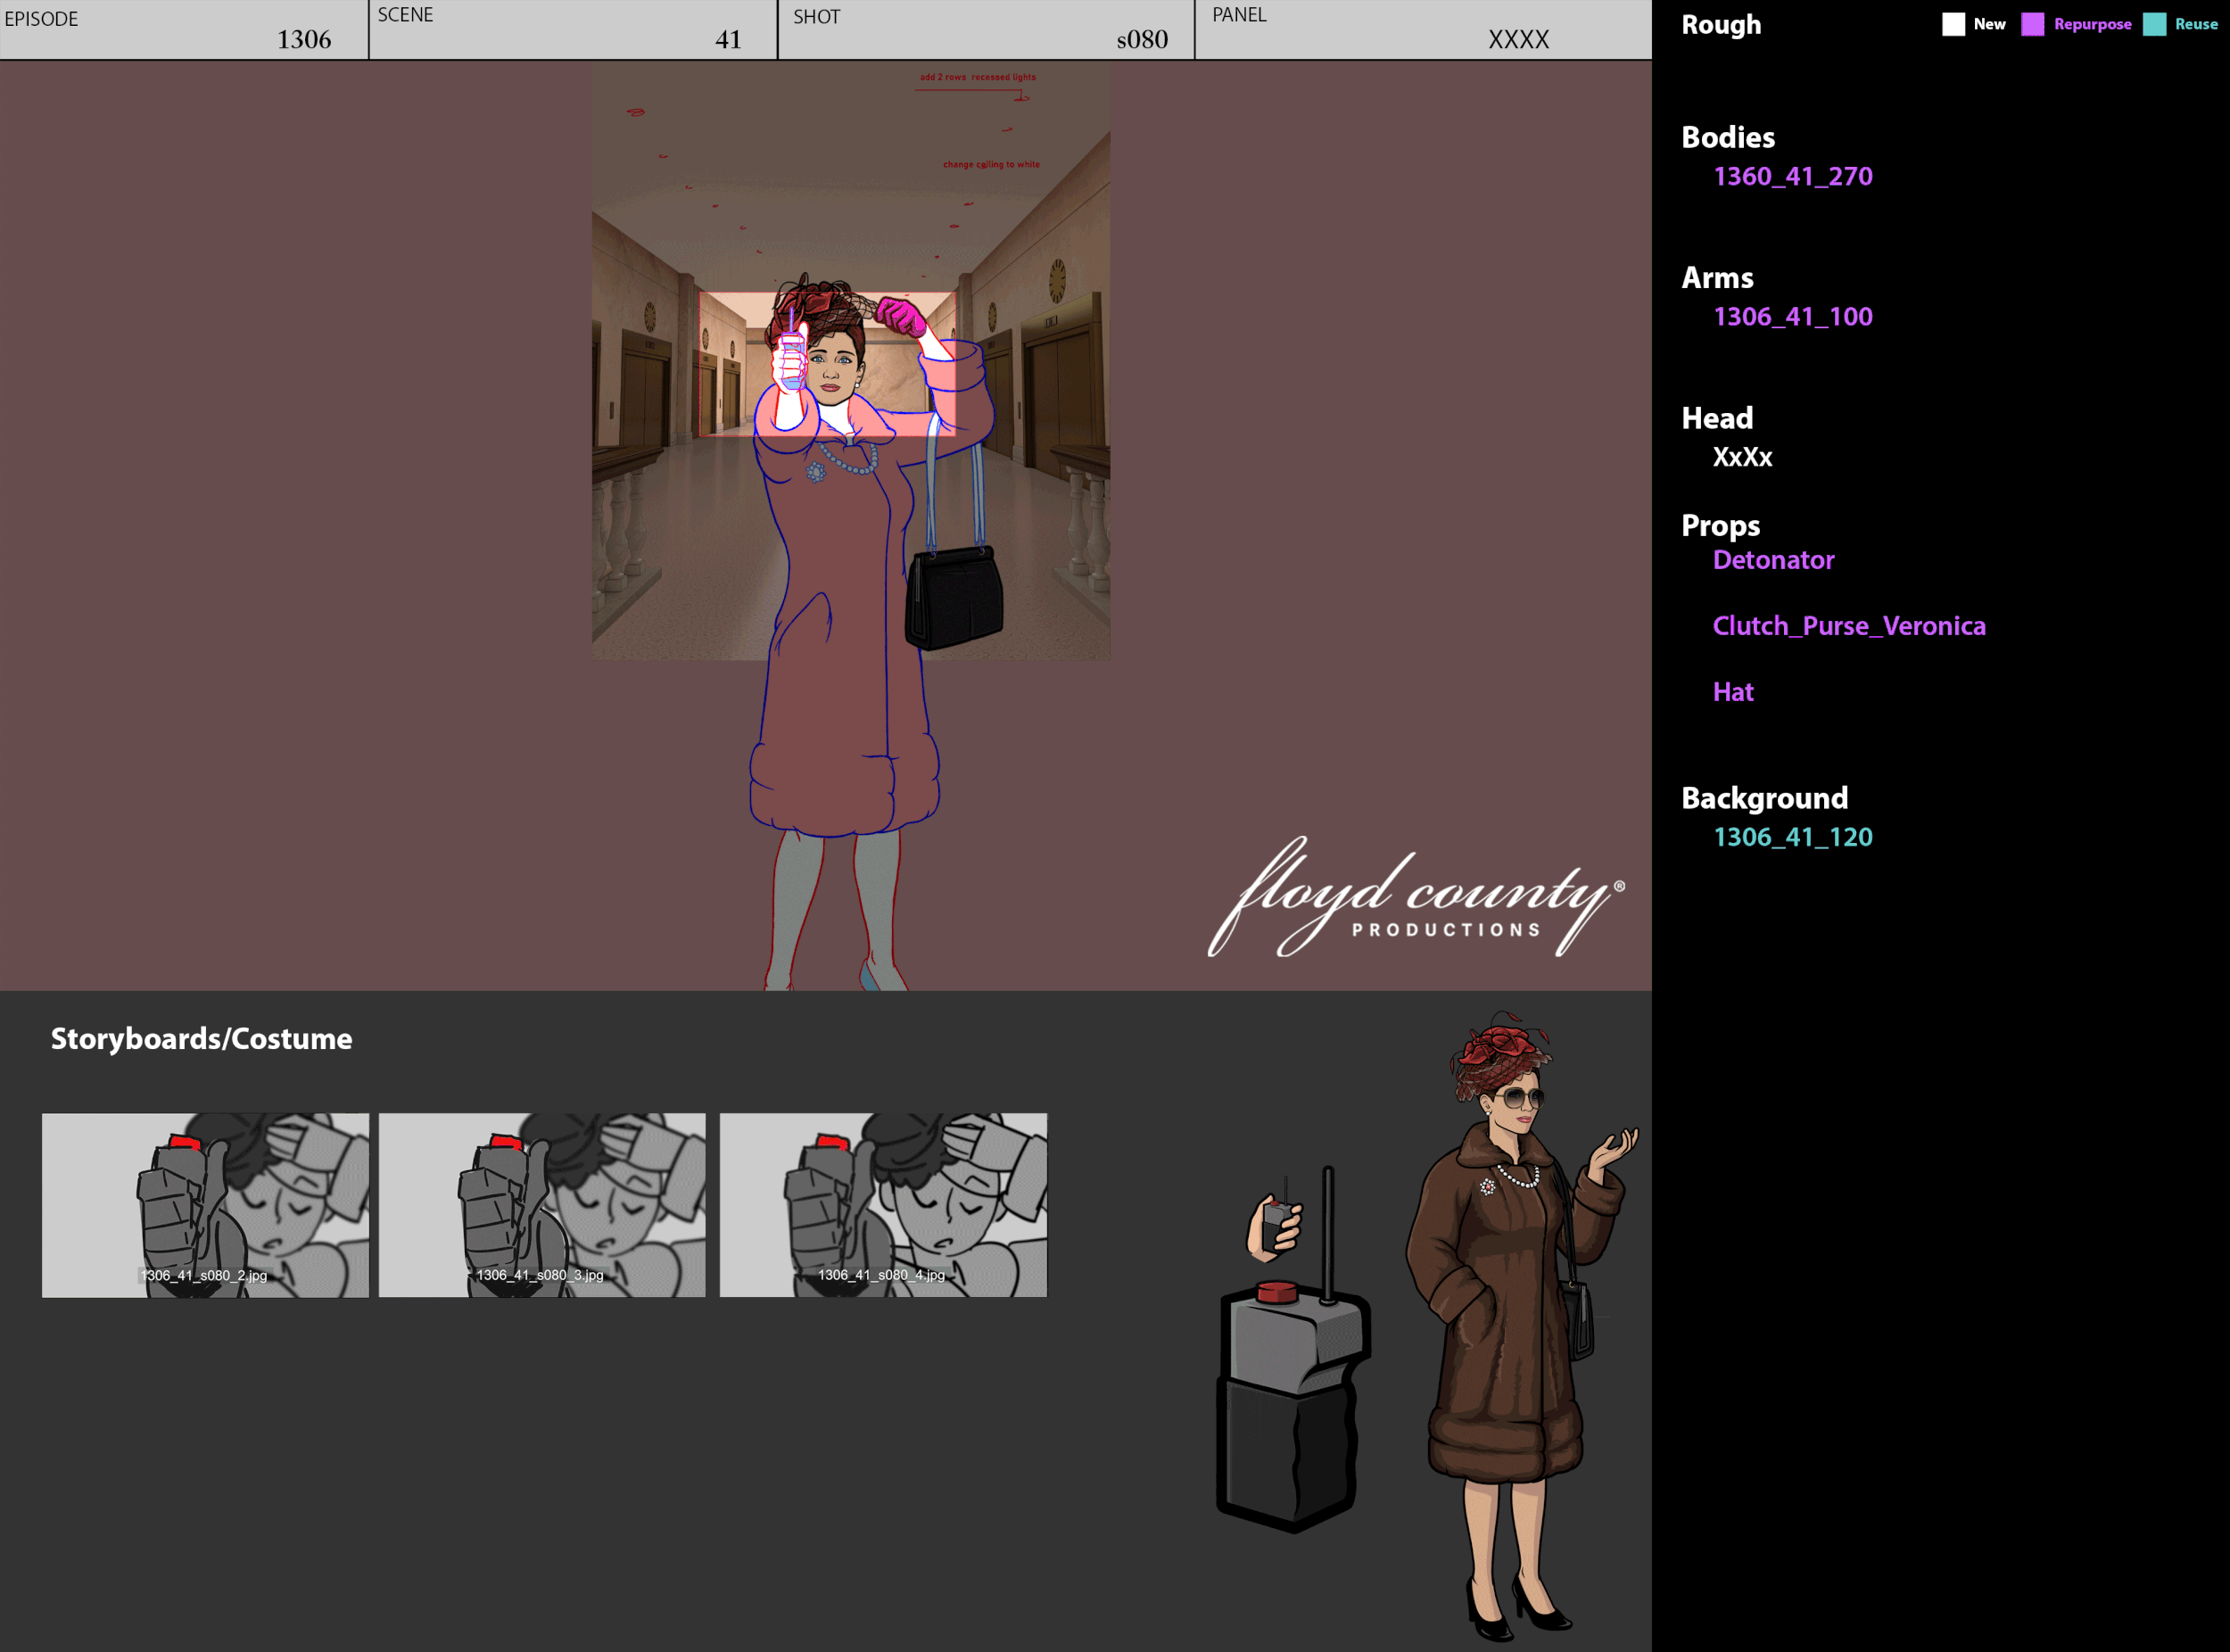The image size is (2230, 1652).
Task: Click the white New legend swatch
Action: tap(1953, 25)
